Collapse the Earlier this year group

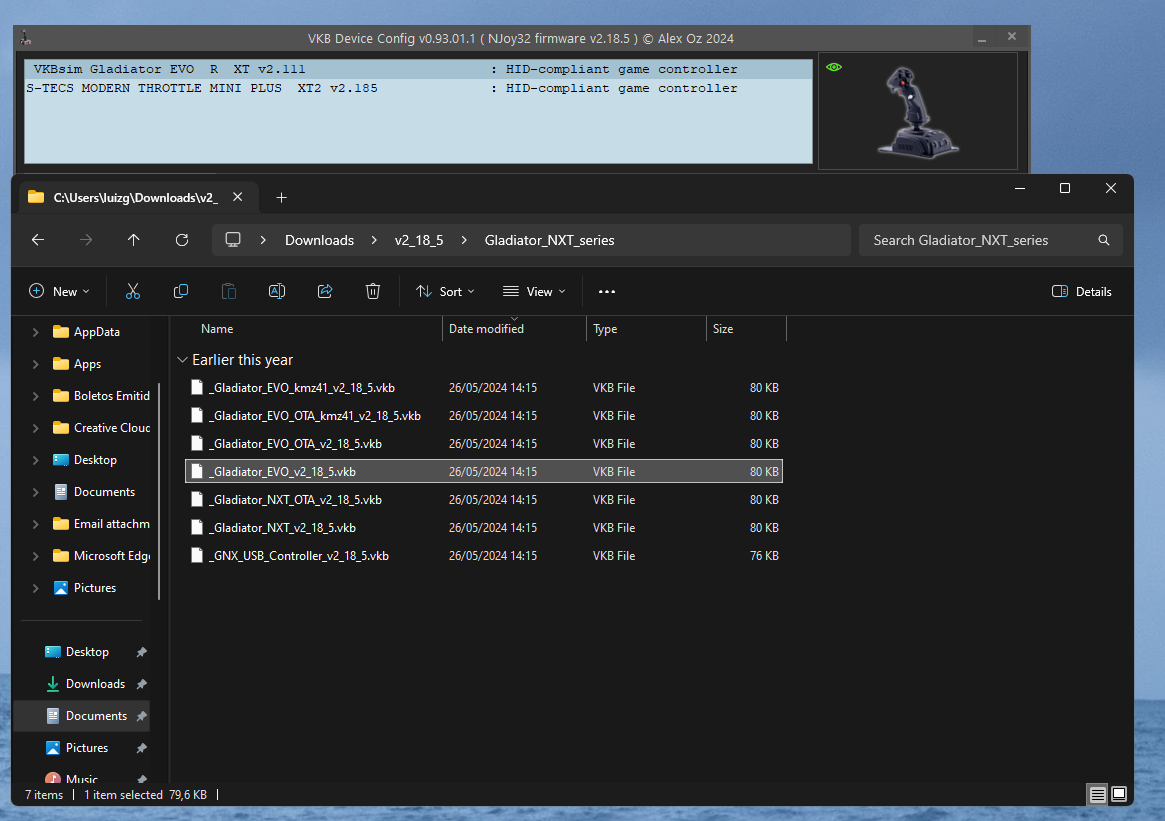[183, 360]
